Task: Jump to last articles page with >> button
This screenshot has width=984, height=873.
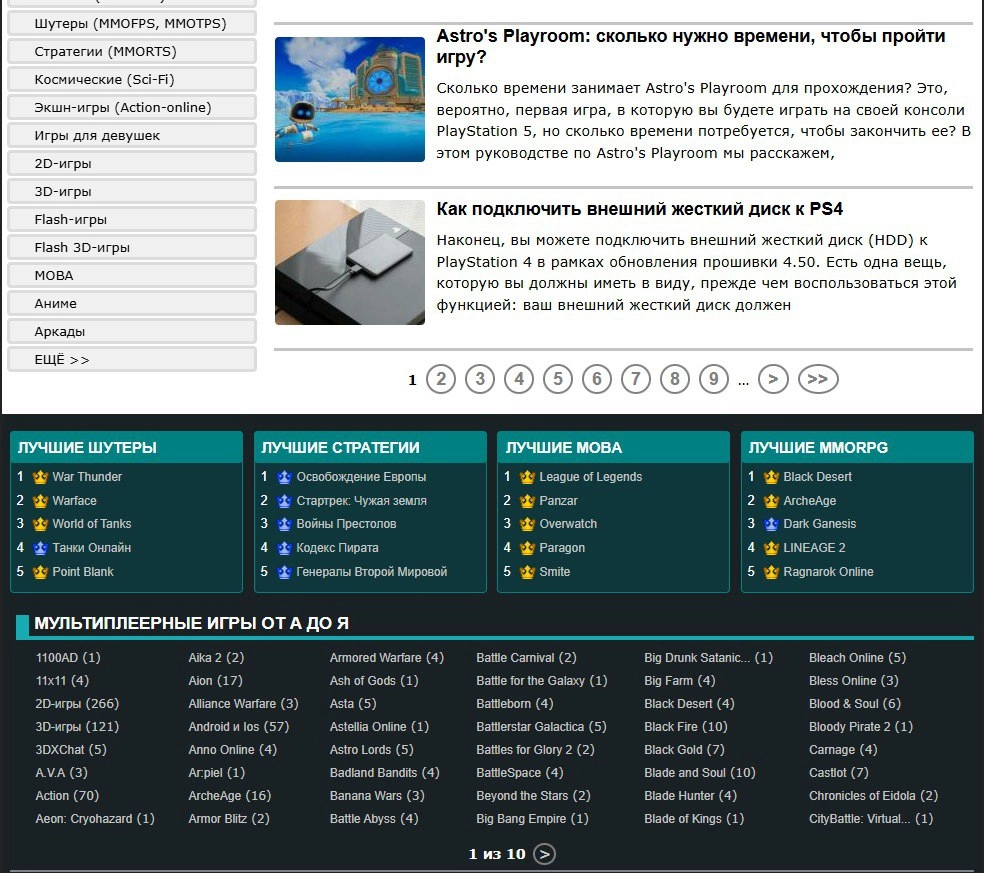Action: click(817, 379)
